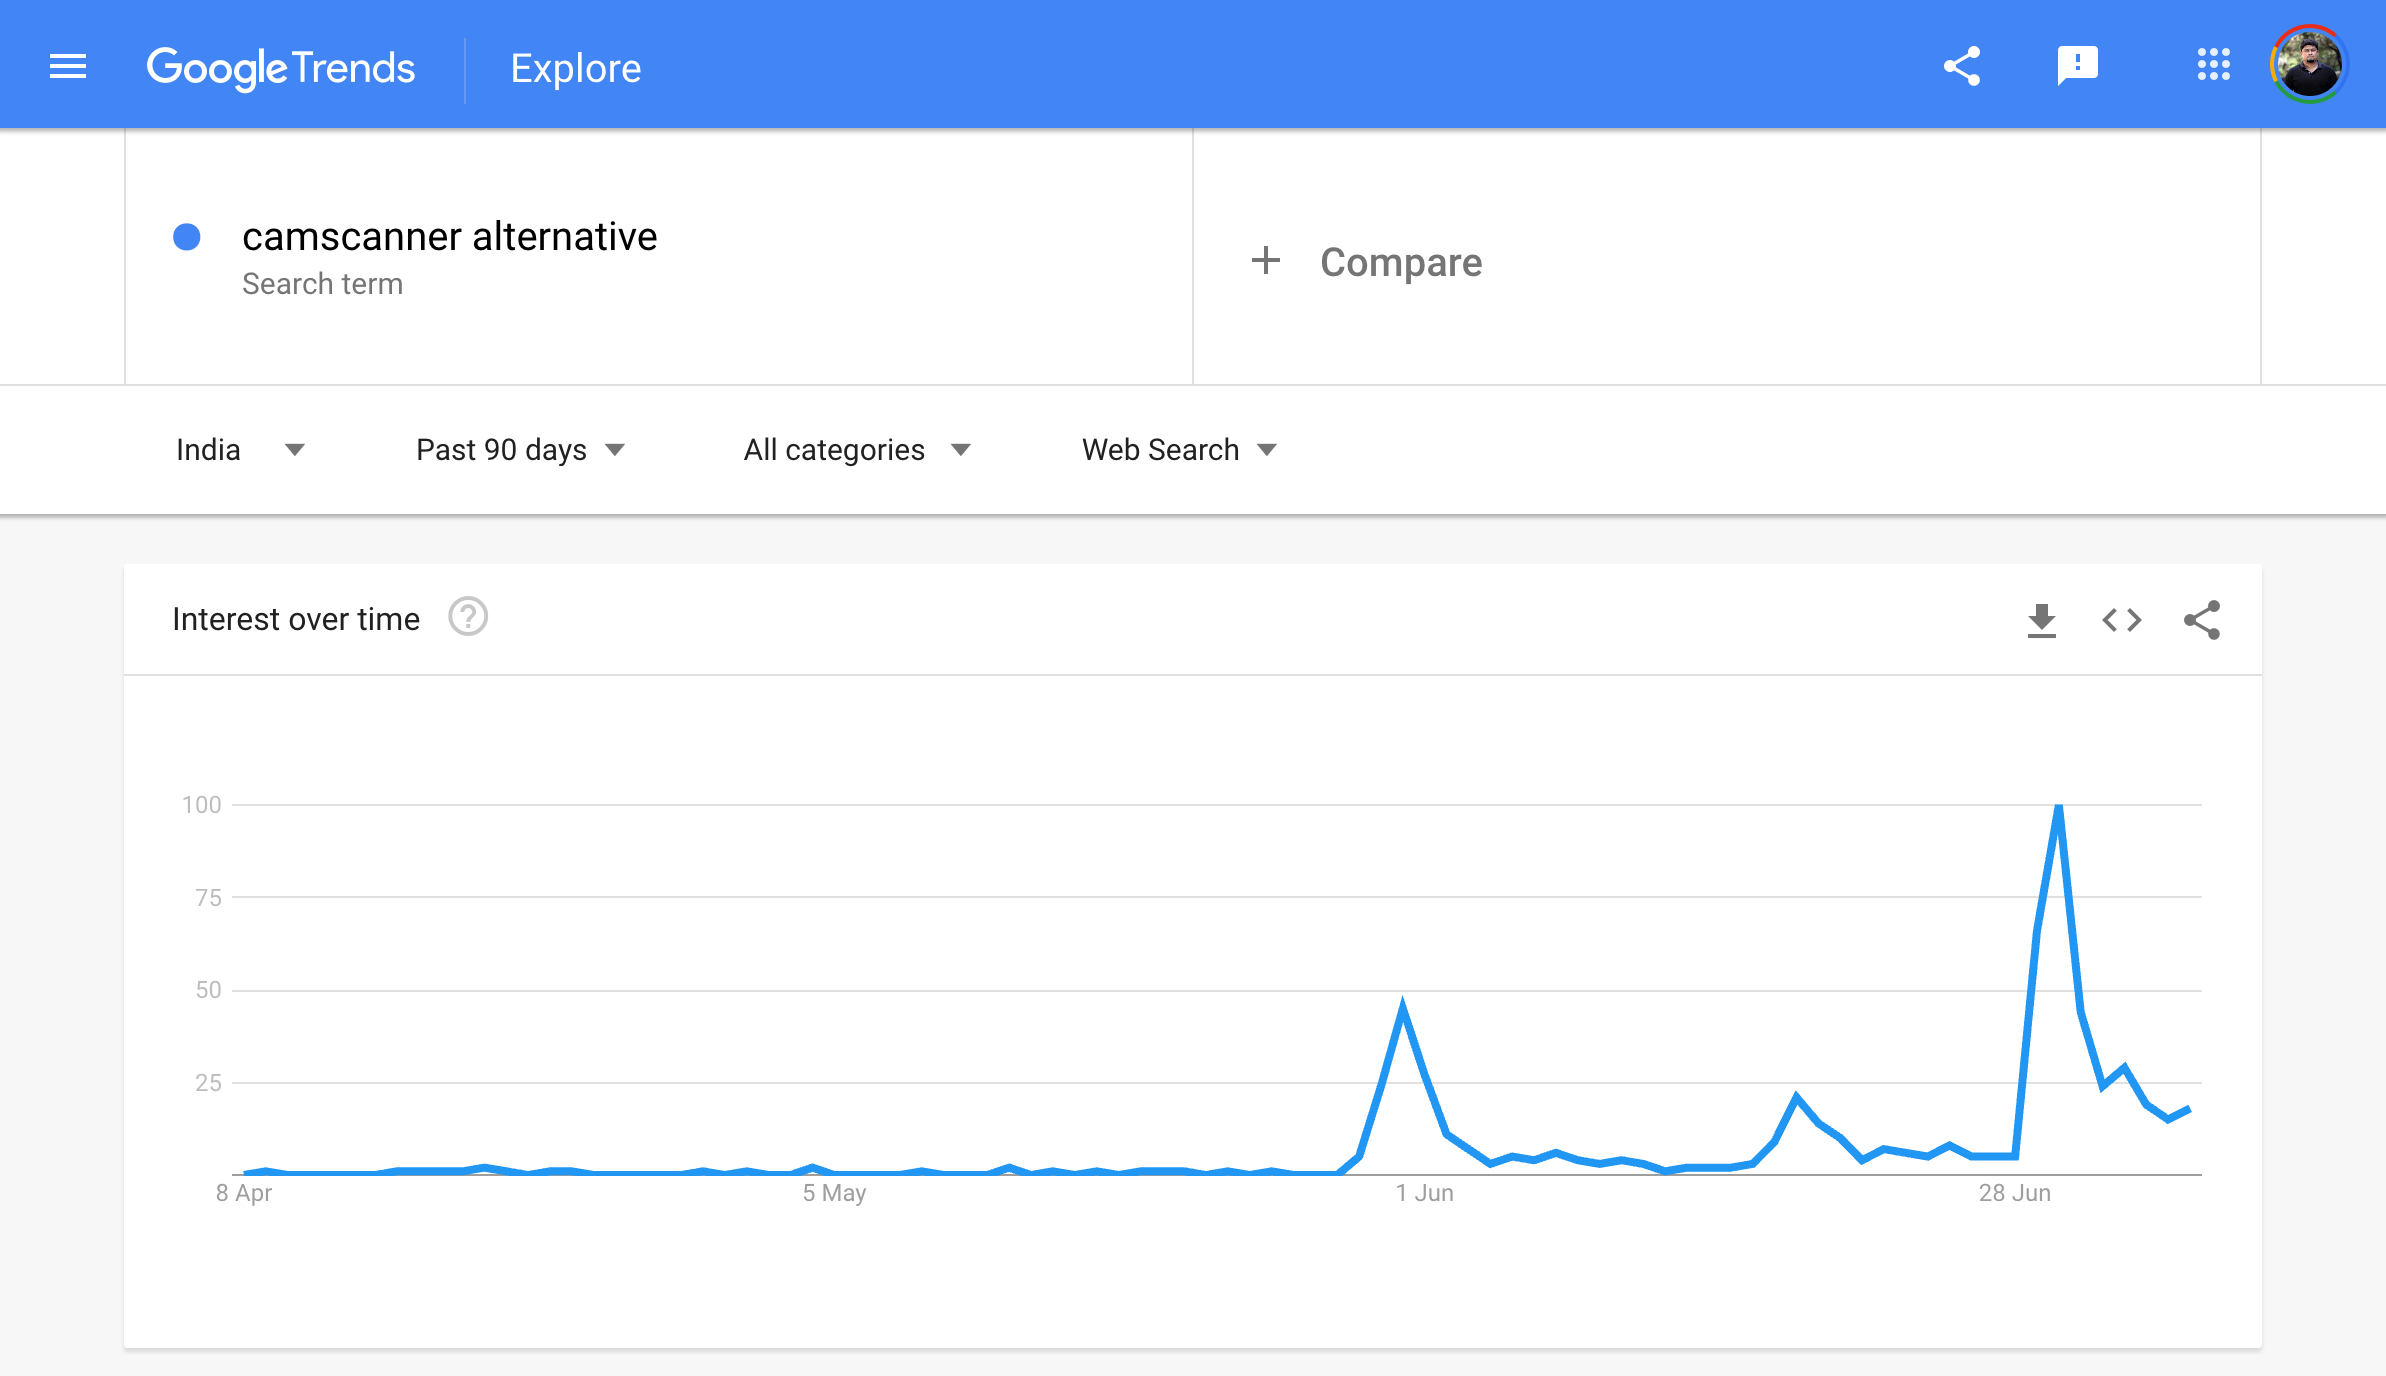Download the Interest over time CSV

point(2042,620)
